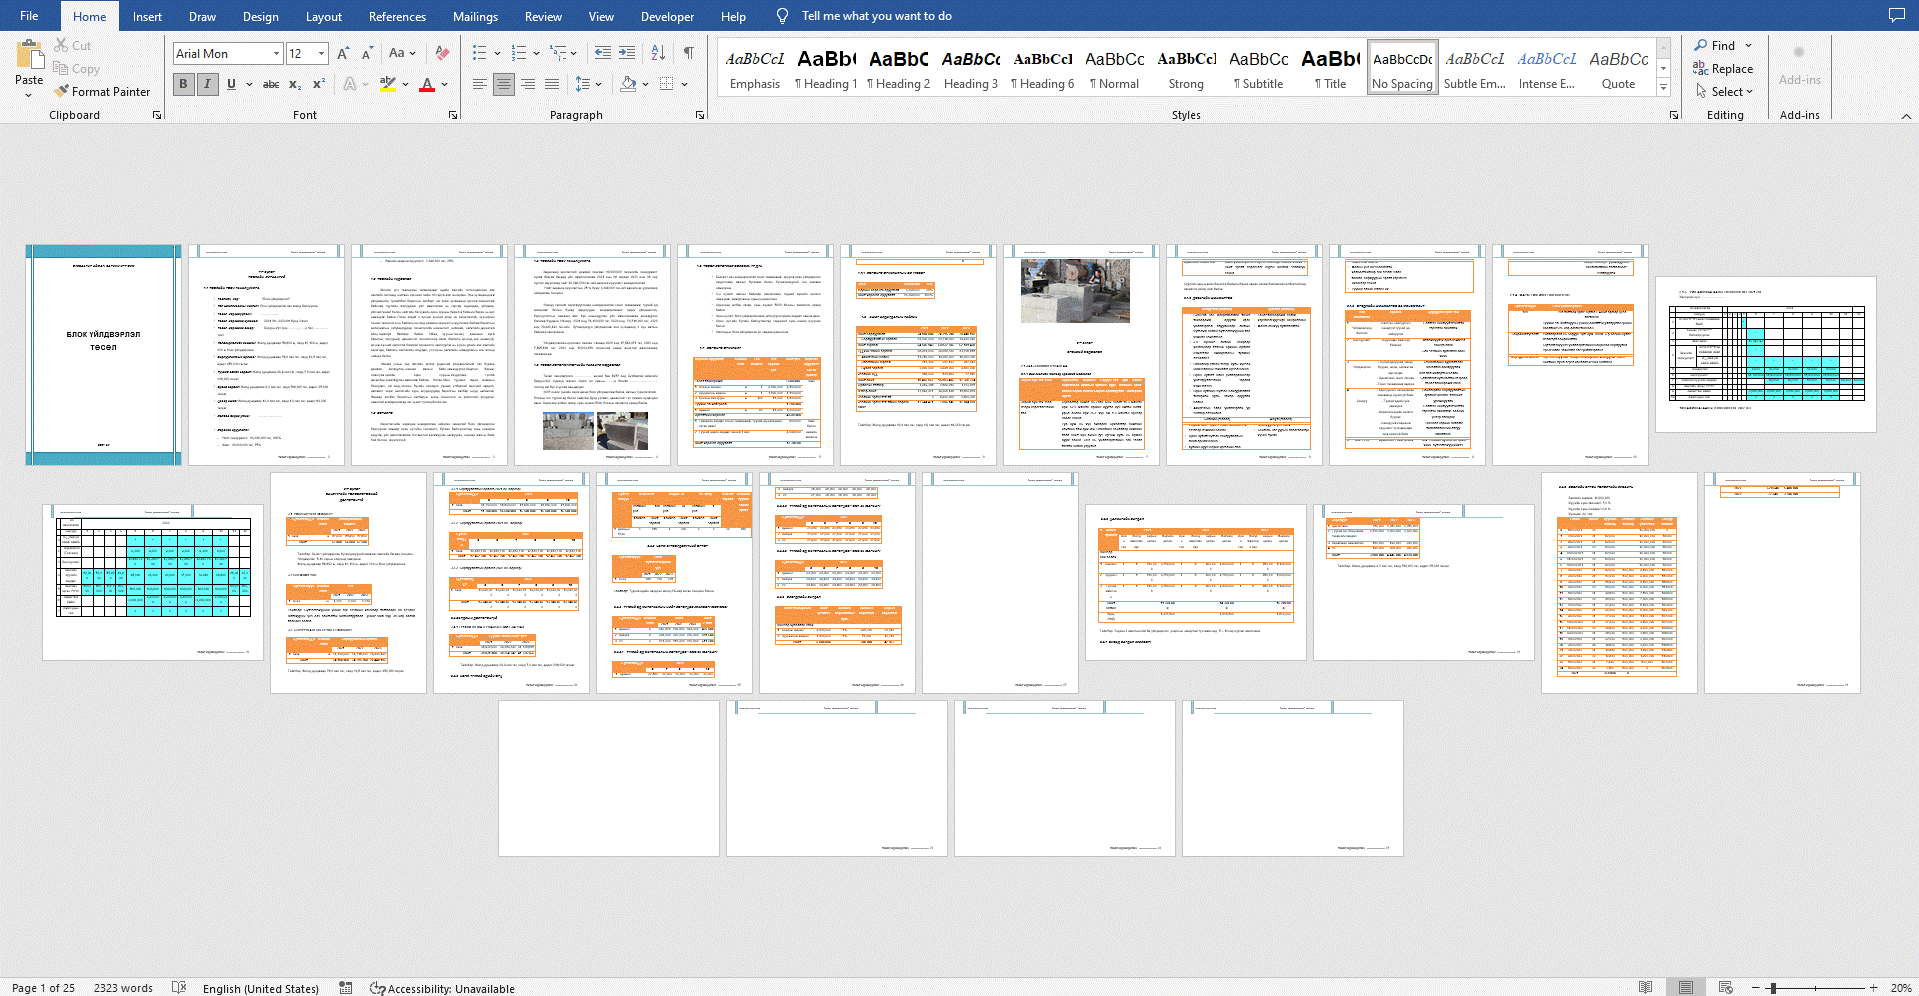This screenshot has height=996, width=1919.
Task: Decrease font size with shrink button
Action: [x=367, y=53]
